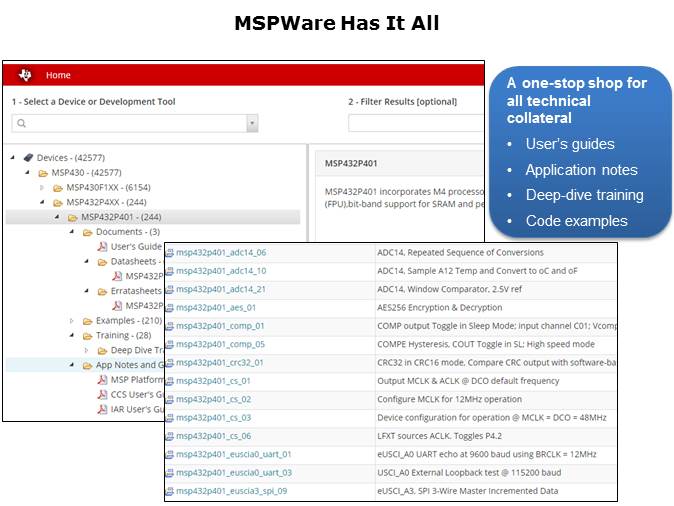The image size is (674, 506).
Task: Open the msp432p401_euscia0_uart_01 example link
Action: 234,454
